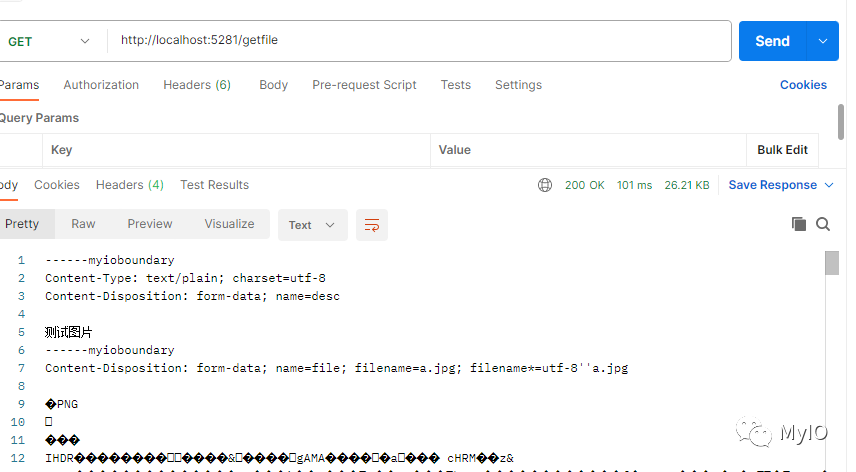Select the Pre-request Script tab
The height and width of the screenshot is (472, 856).
pyautogui.click(x=364, y=85)
